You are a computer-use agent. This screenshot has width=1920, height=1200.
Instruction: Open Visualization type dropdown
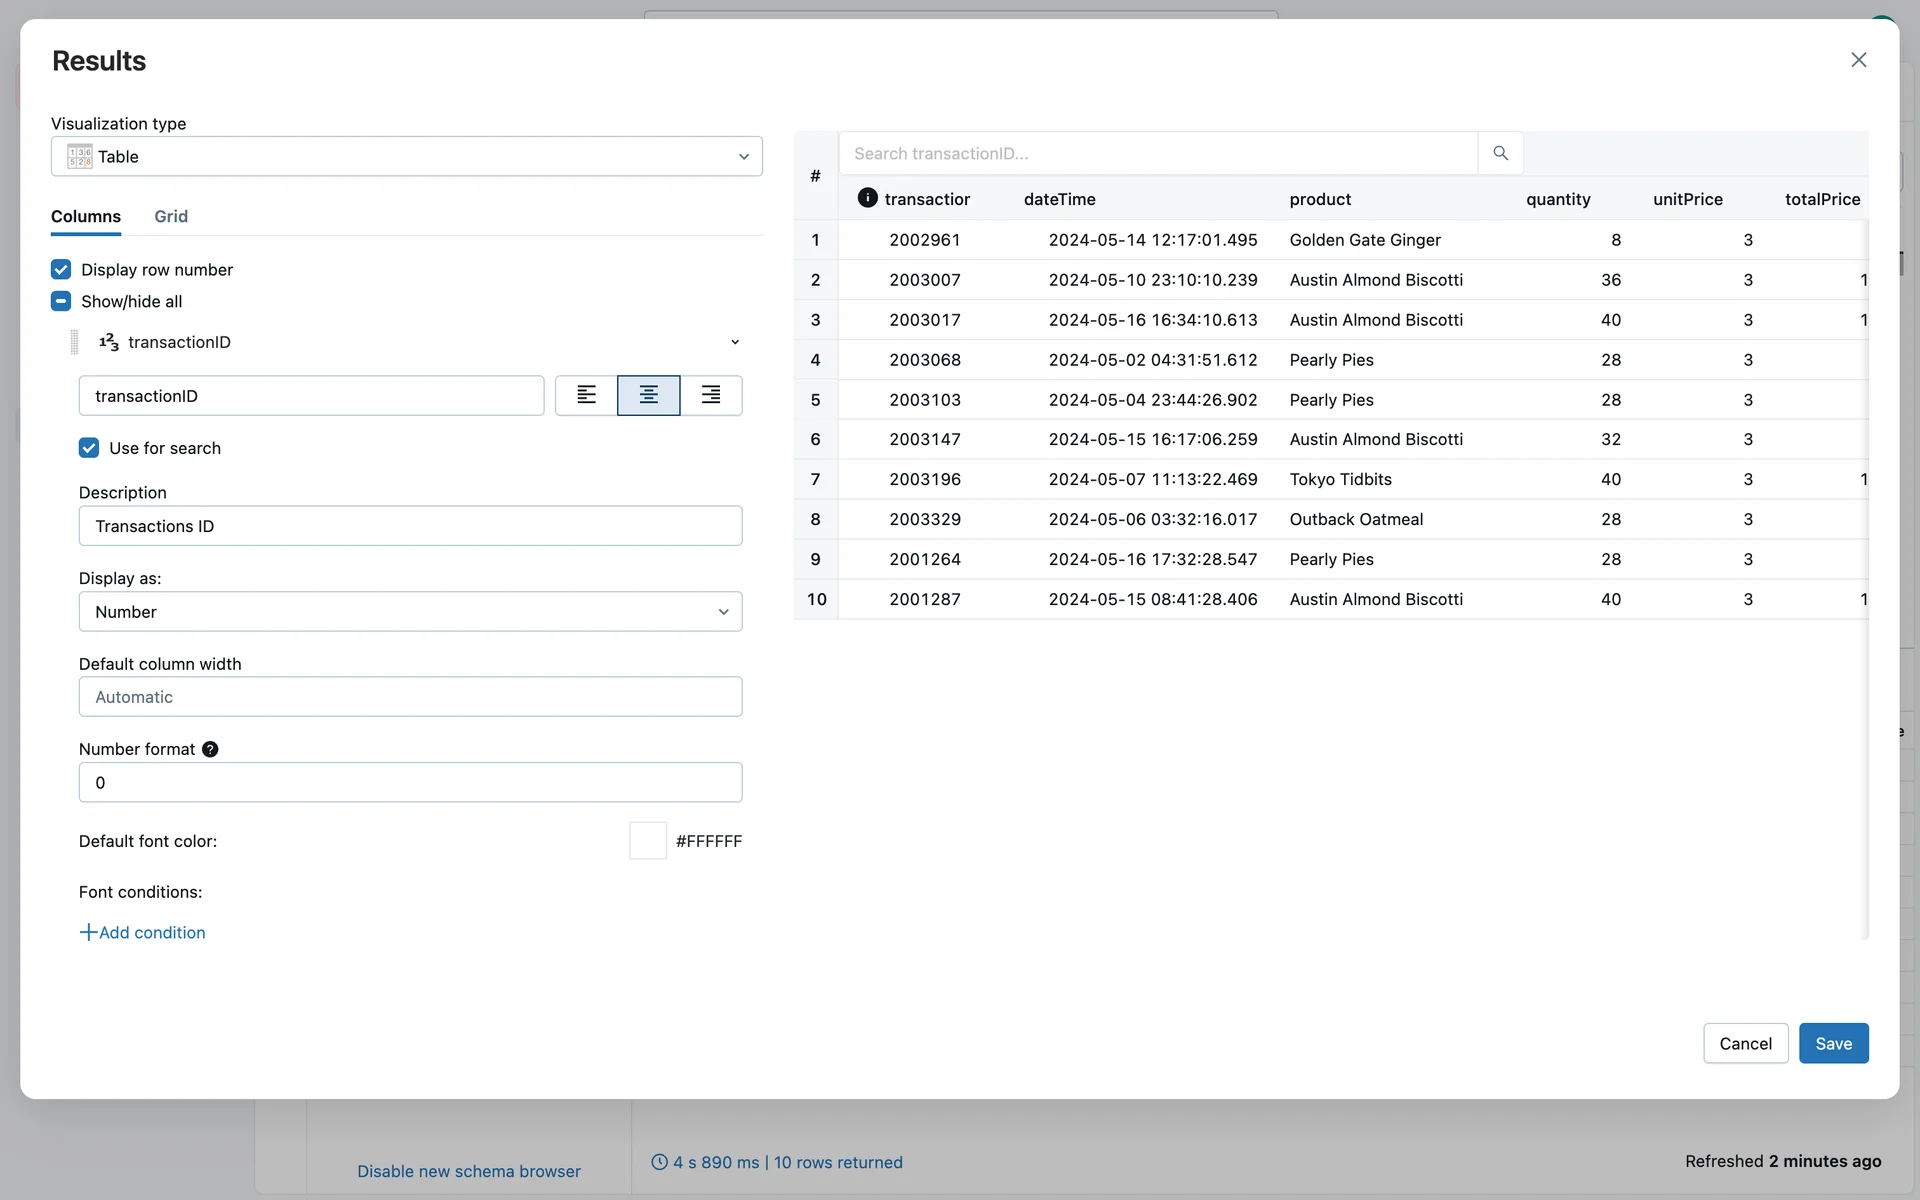point(406,156)
